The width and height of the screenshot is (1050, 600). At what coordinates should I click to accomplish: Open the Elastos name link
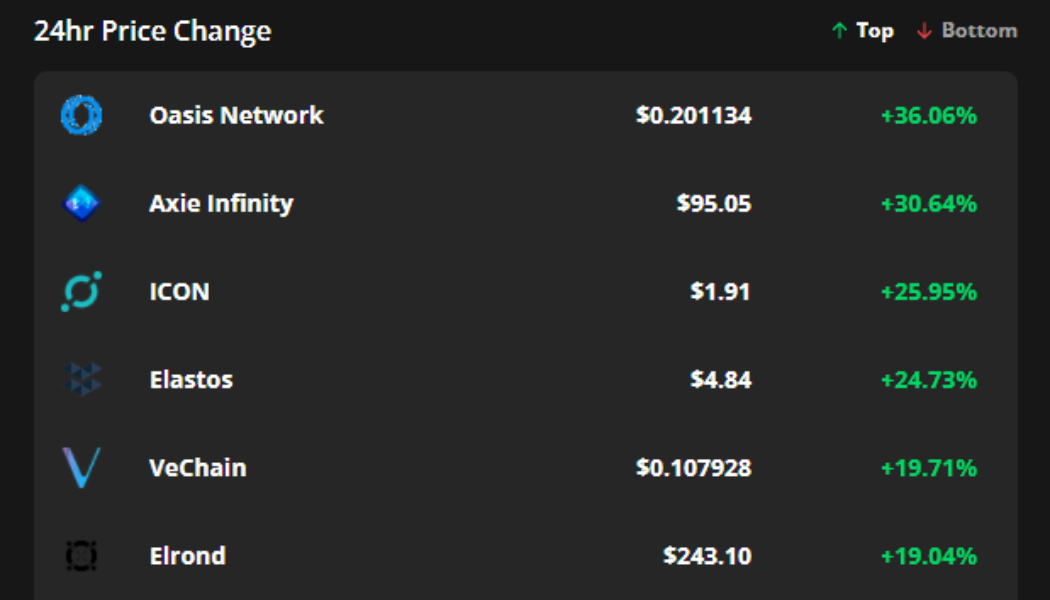(191, 380)
